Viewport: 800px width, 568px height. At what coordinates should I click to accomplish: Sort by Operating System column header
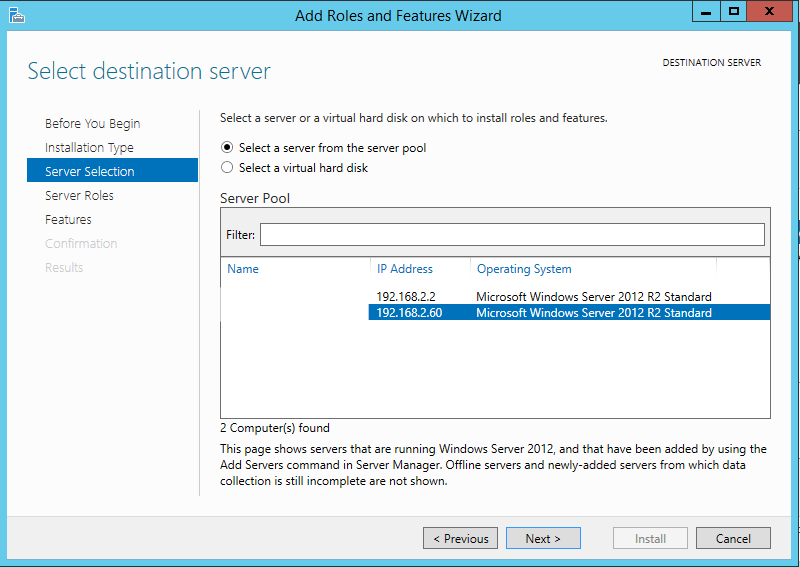click(x=524, y=269)
